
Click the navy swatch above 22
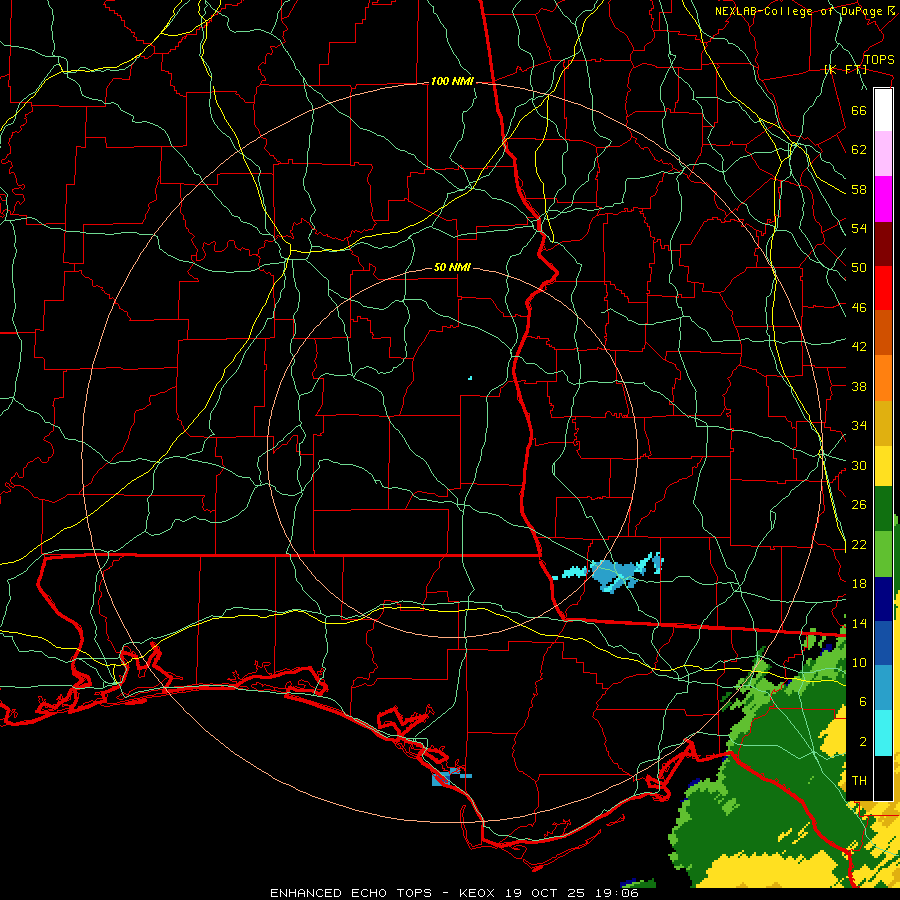(883, 599)
